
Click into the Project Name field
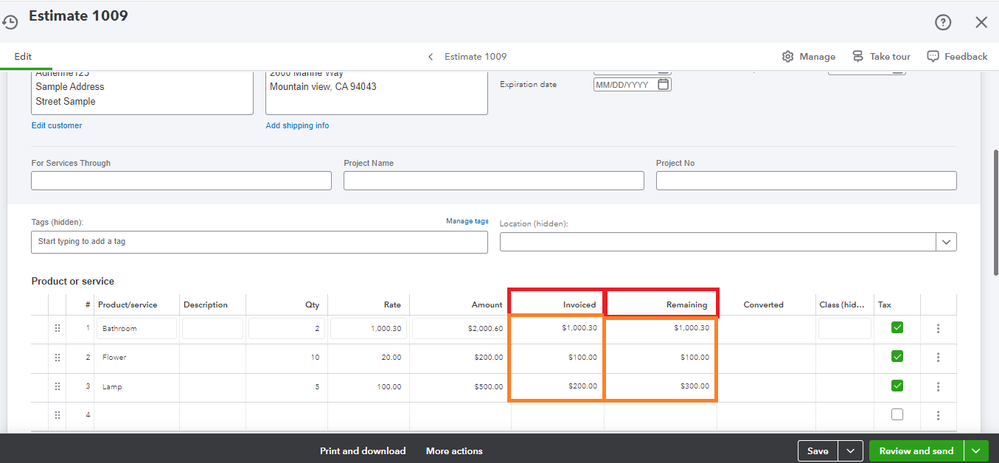point(493,181)
